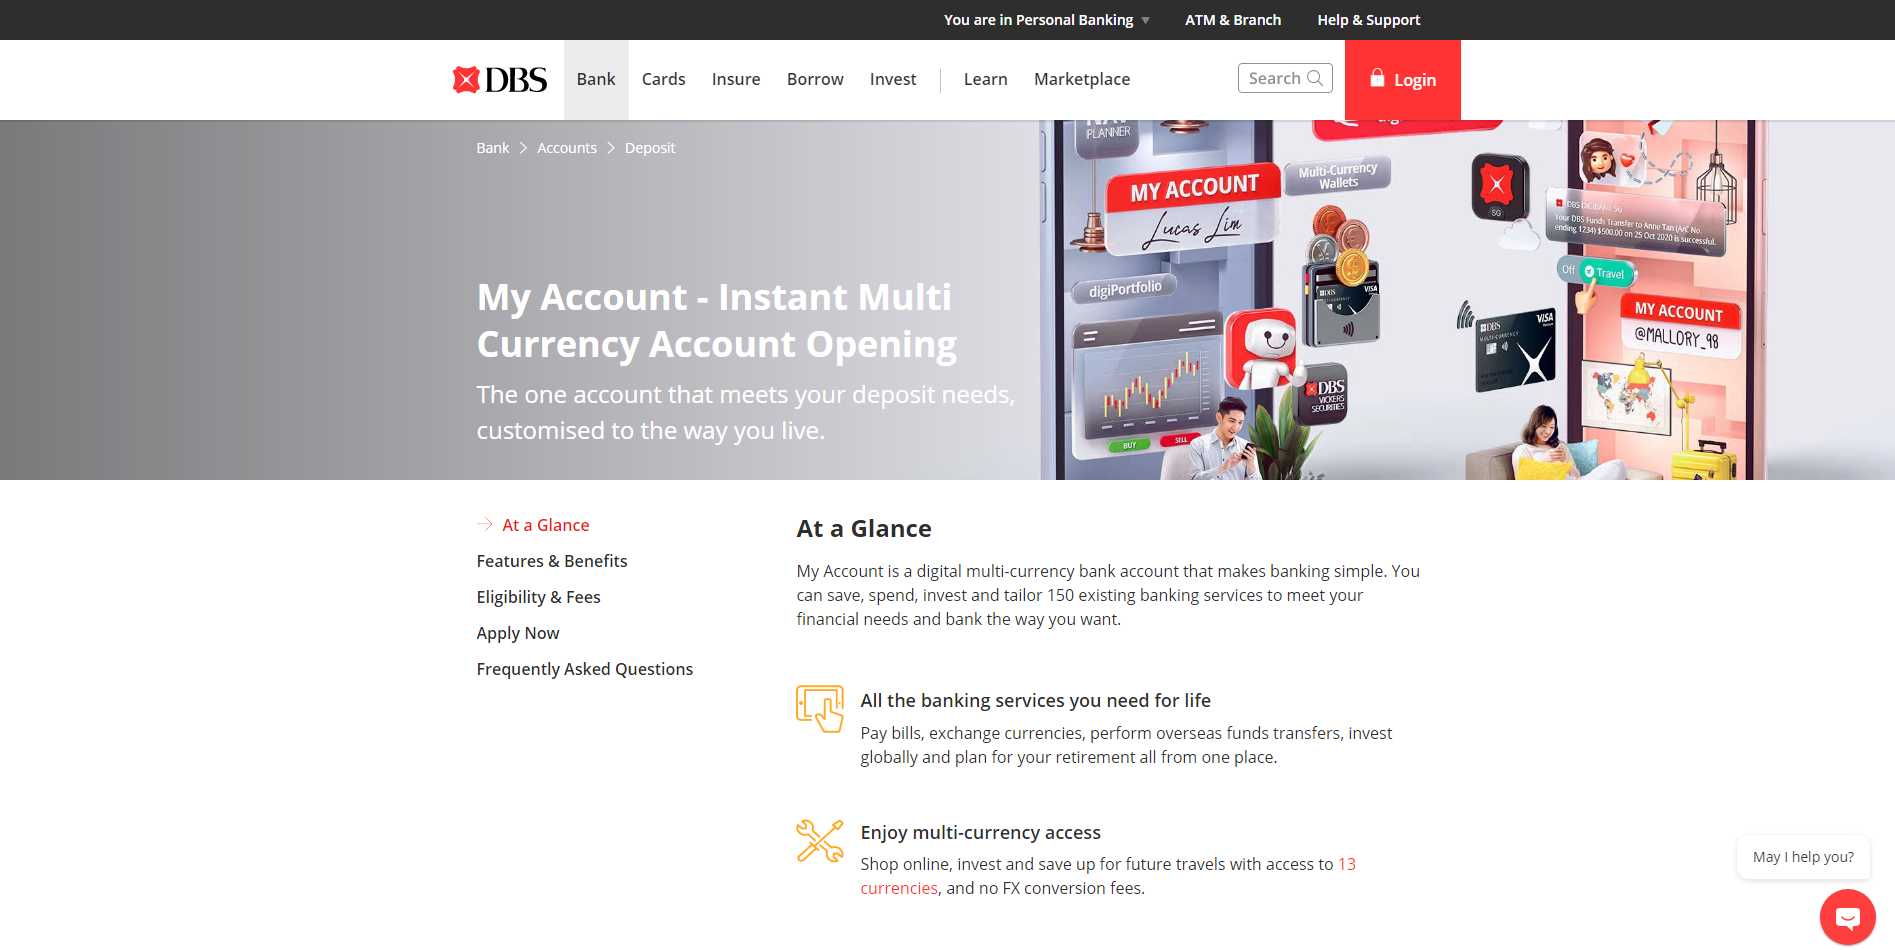Open the 13 currencies link

pyautogui.click(x=1346, y=864)
